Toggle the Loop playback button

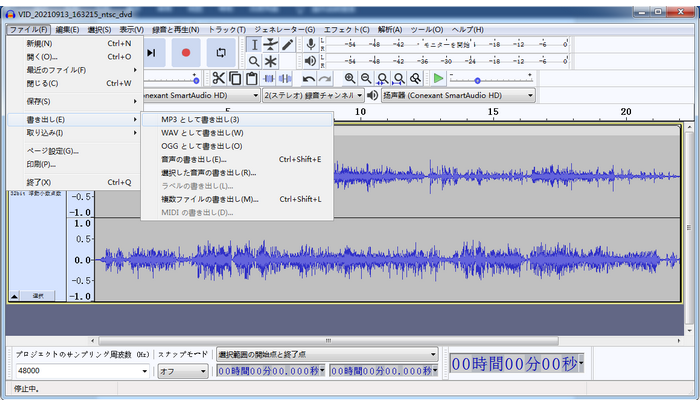[221, 52]
